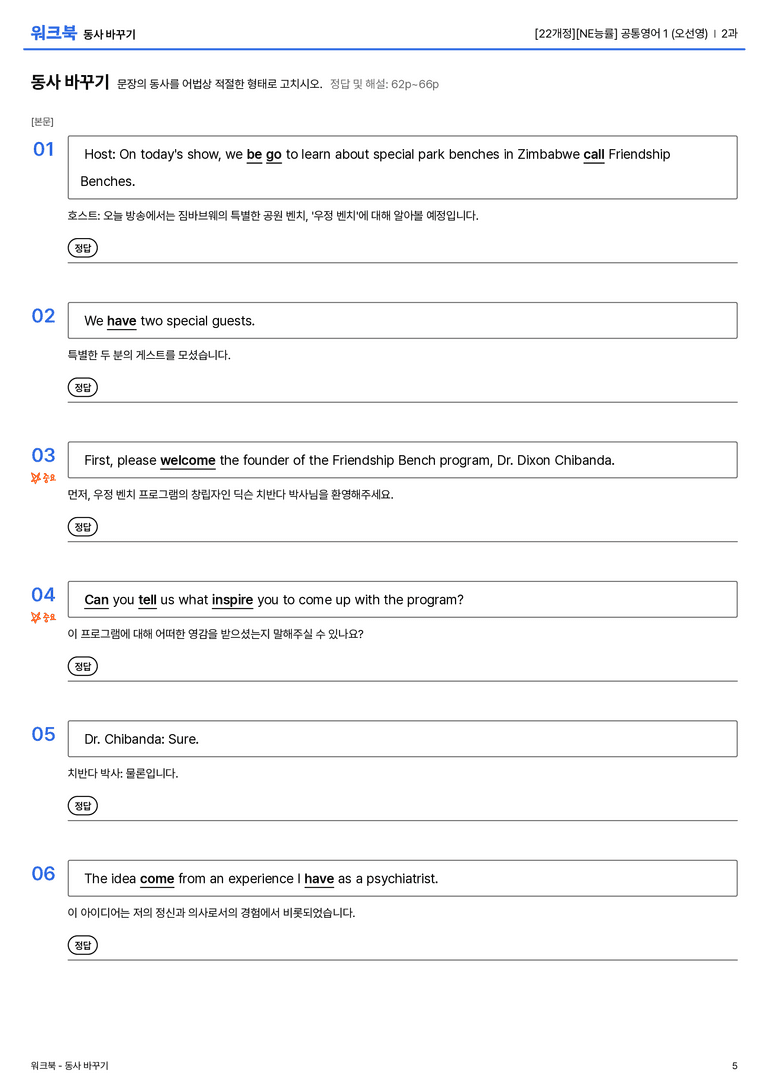Click the 정답 badge under question 02

[x=82, y=387]
